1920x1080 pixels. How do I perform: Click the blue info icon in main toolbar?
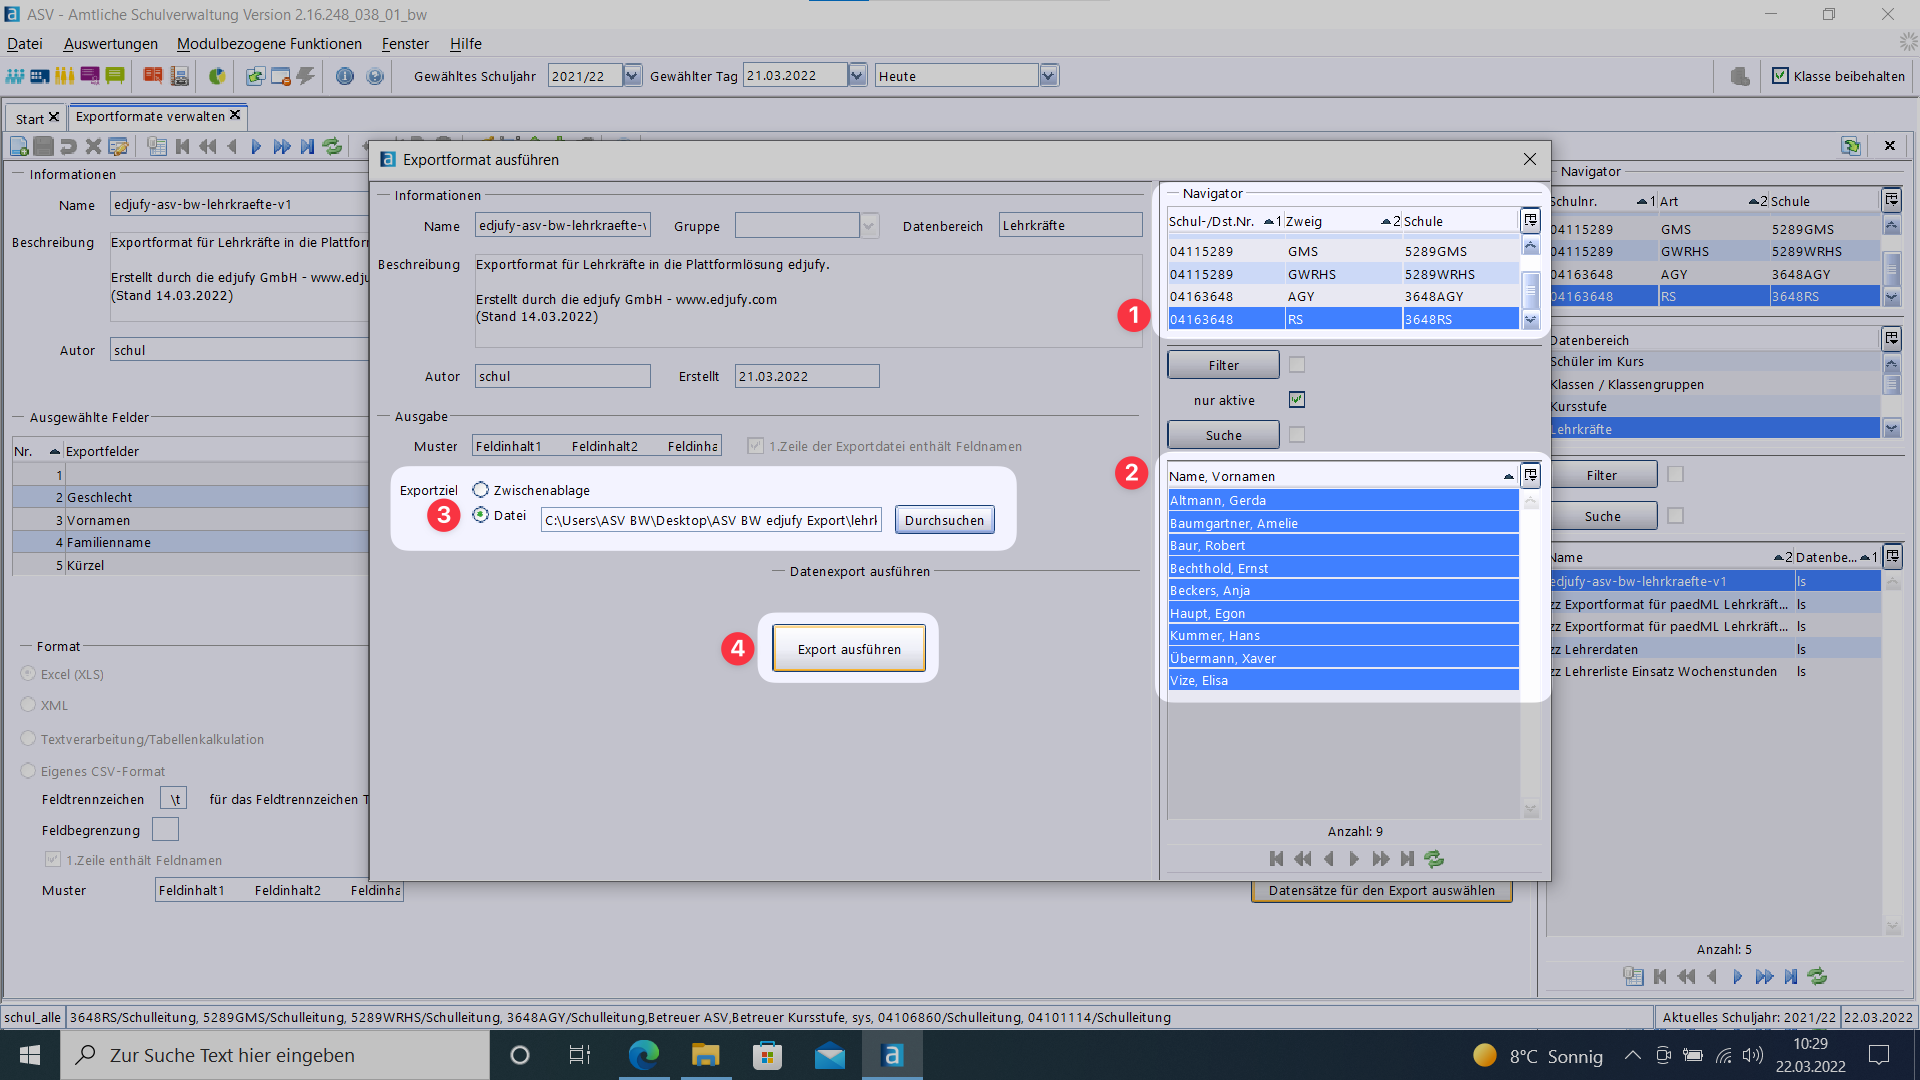click(345, 76)
